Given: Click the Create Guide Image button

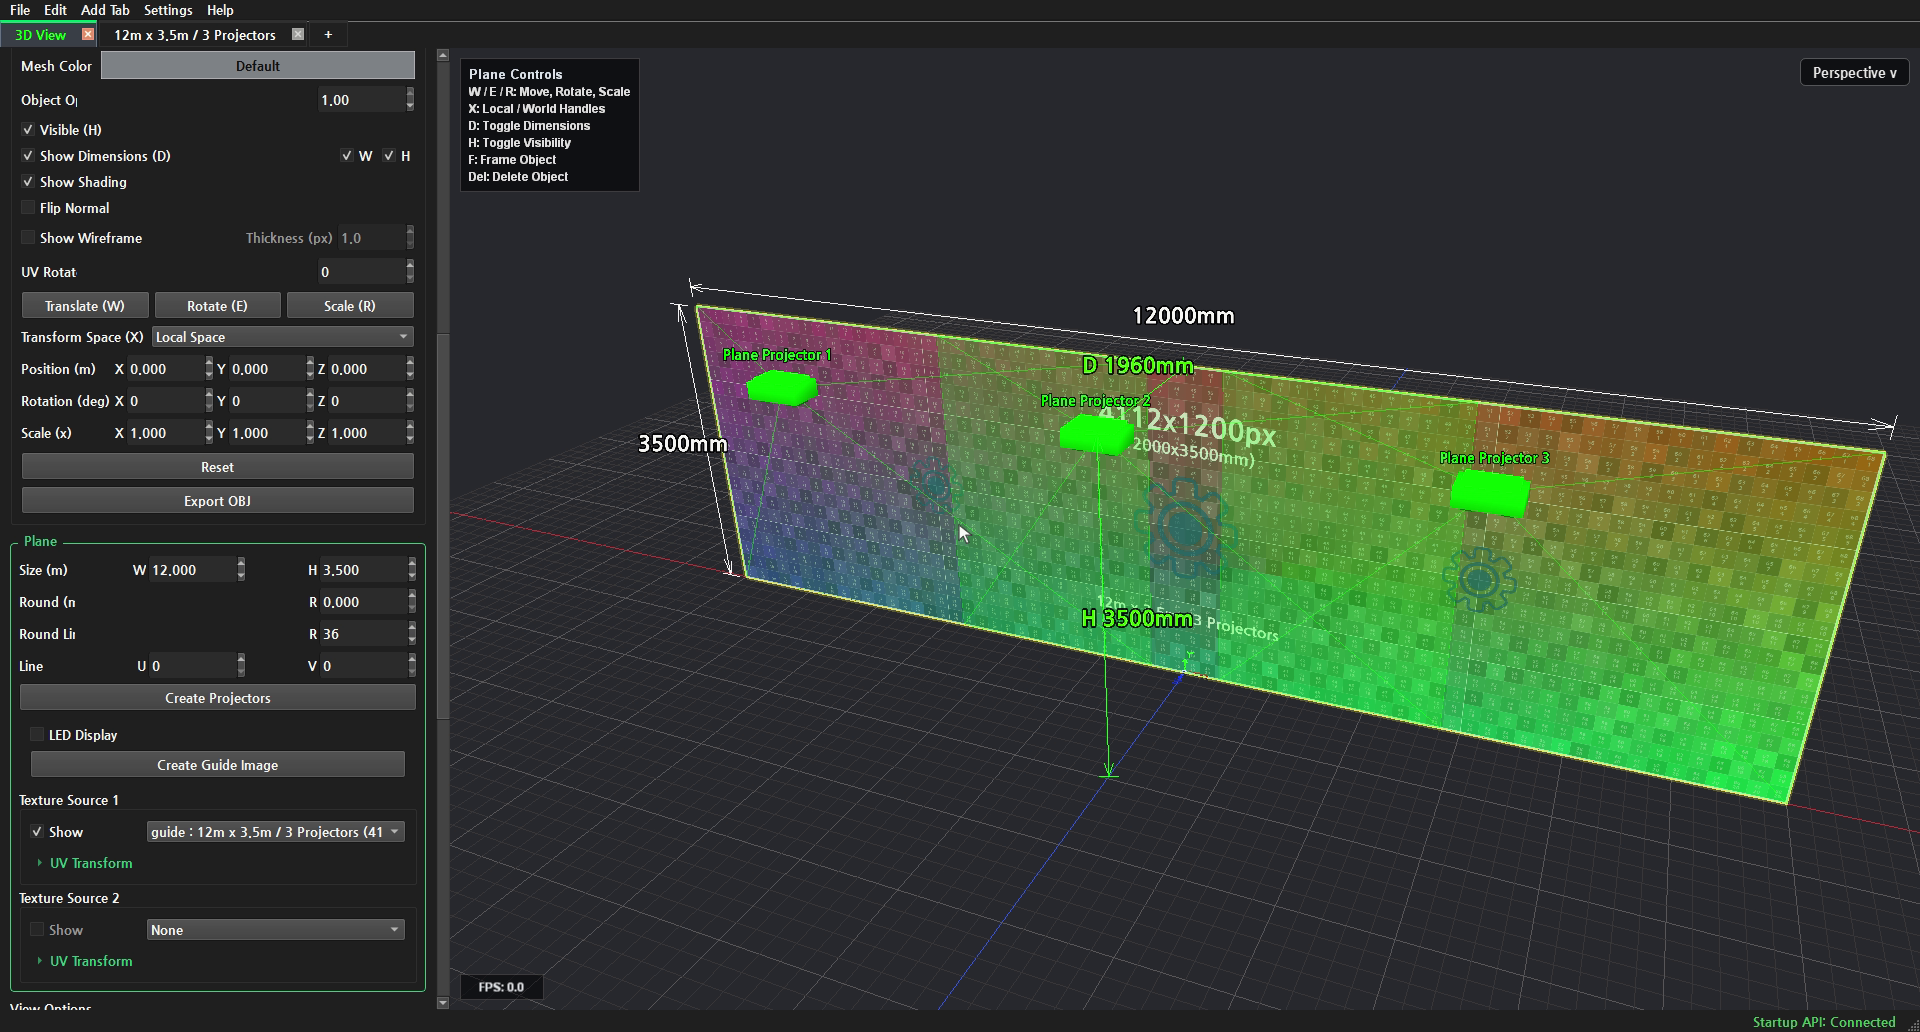Looking at the screenshot, I should coord(217,765).
